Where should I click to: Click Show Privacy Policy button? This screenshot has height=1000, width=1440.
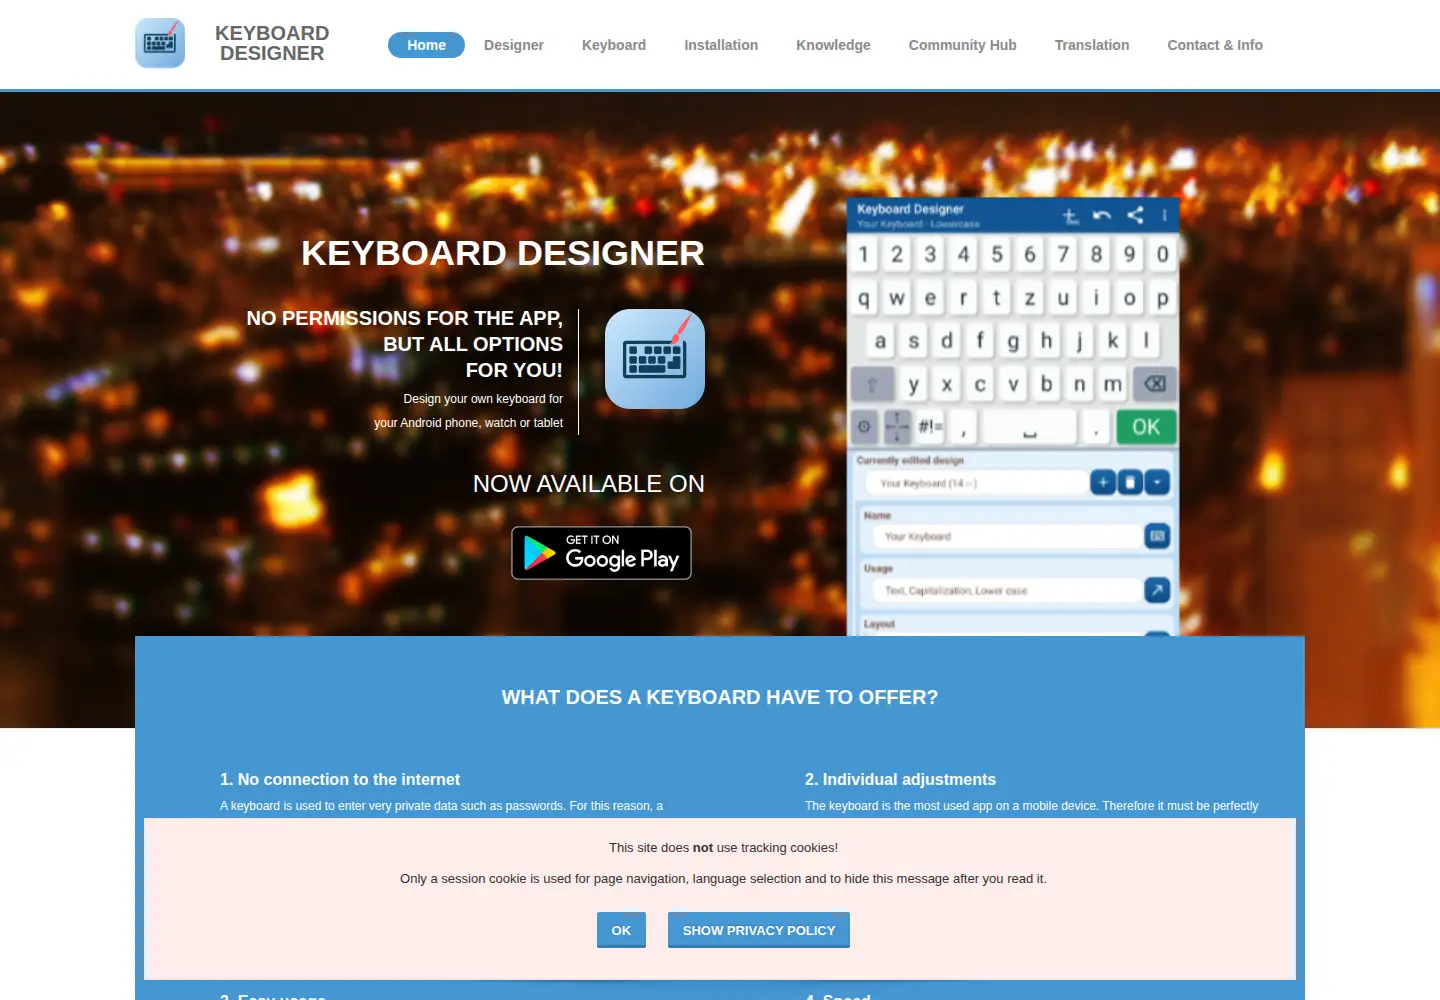pos(759,930)
